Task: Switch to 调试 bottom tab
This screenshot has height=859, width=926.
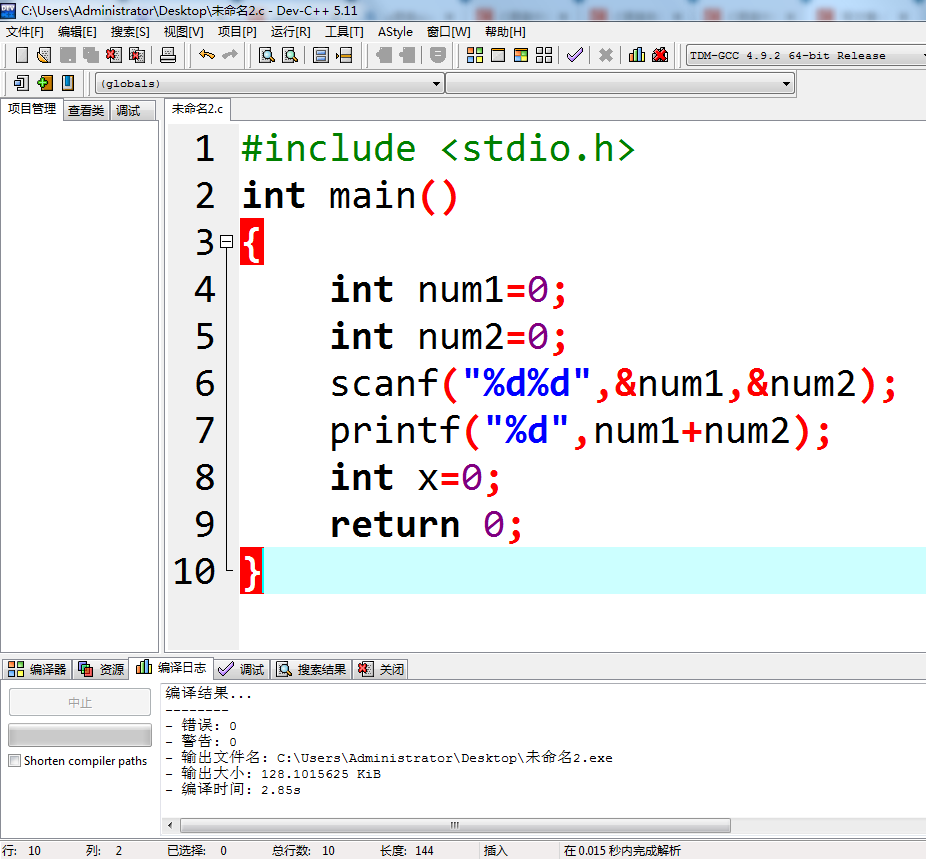Action: pos(242,669)
